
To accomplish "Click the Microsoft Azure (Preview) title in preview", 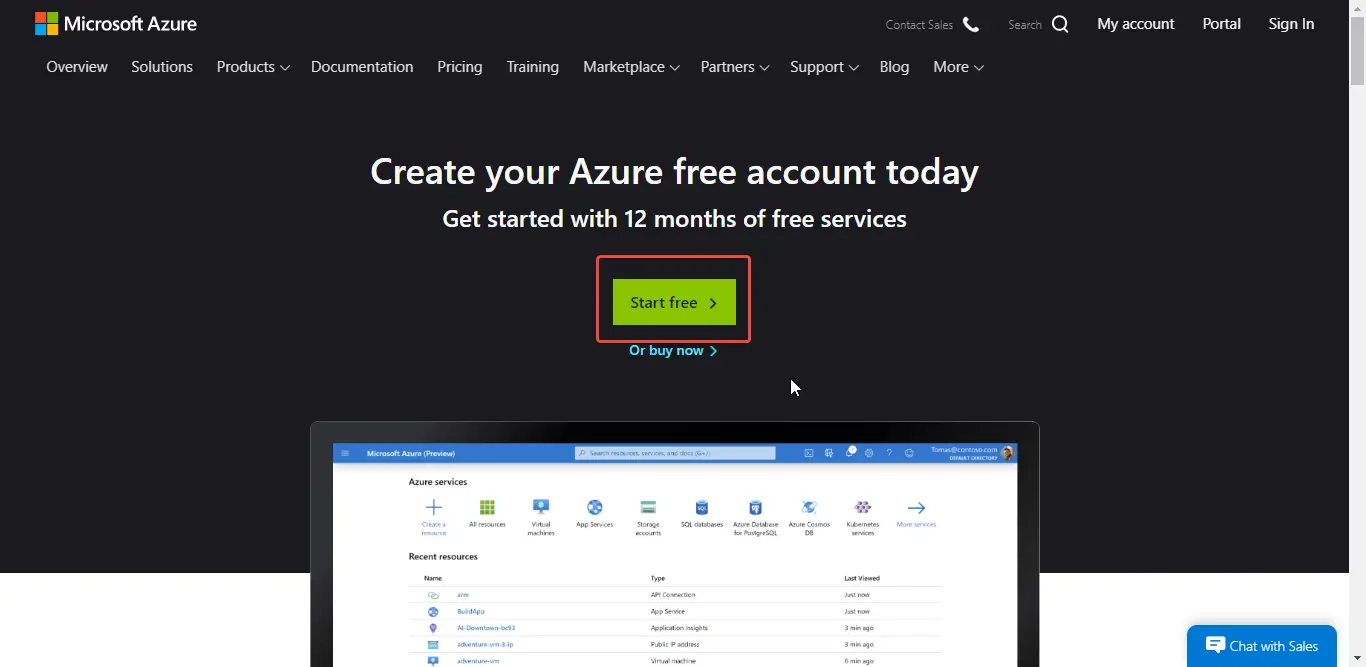I will (411, 453).
